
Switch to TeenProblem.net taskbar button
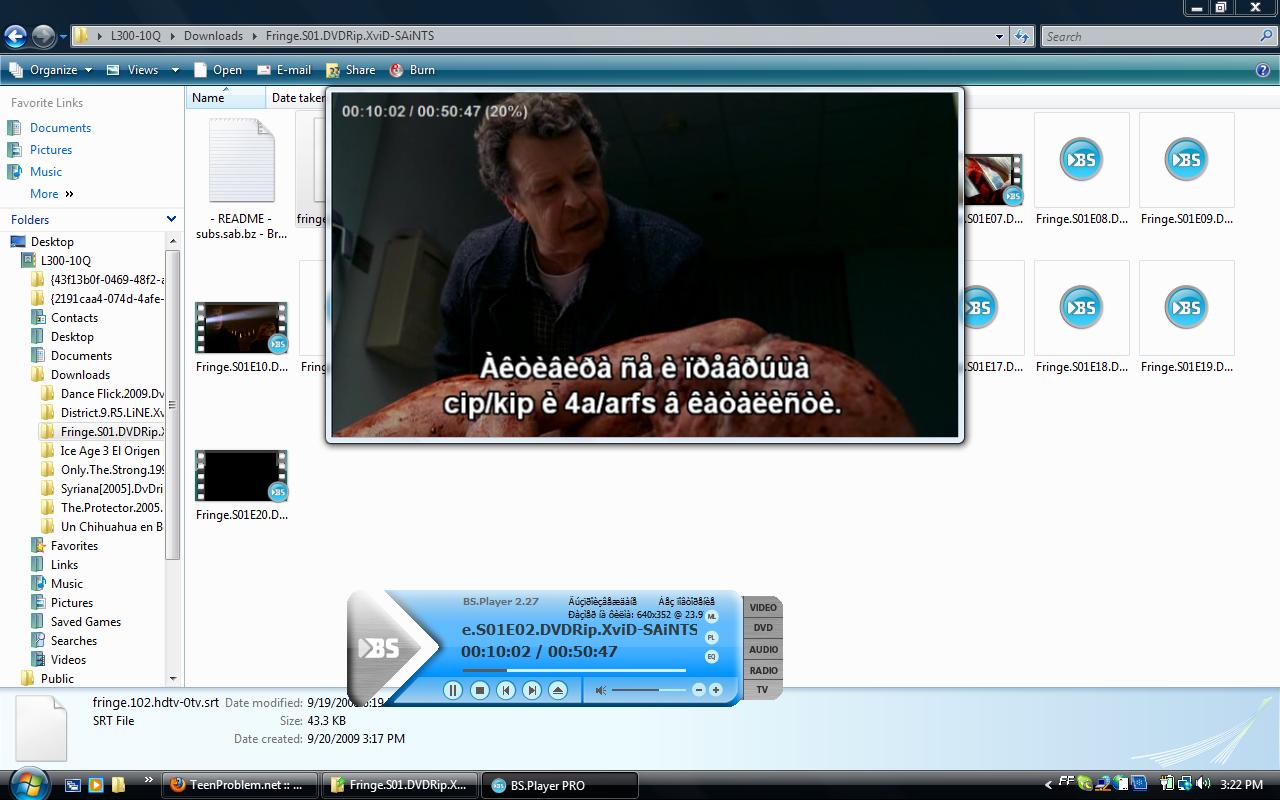pos(240,785)
